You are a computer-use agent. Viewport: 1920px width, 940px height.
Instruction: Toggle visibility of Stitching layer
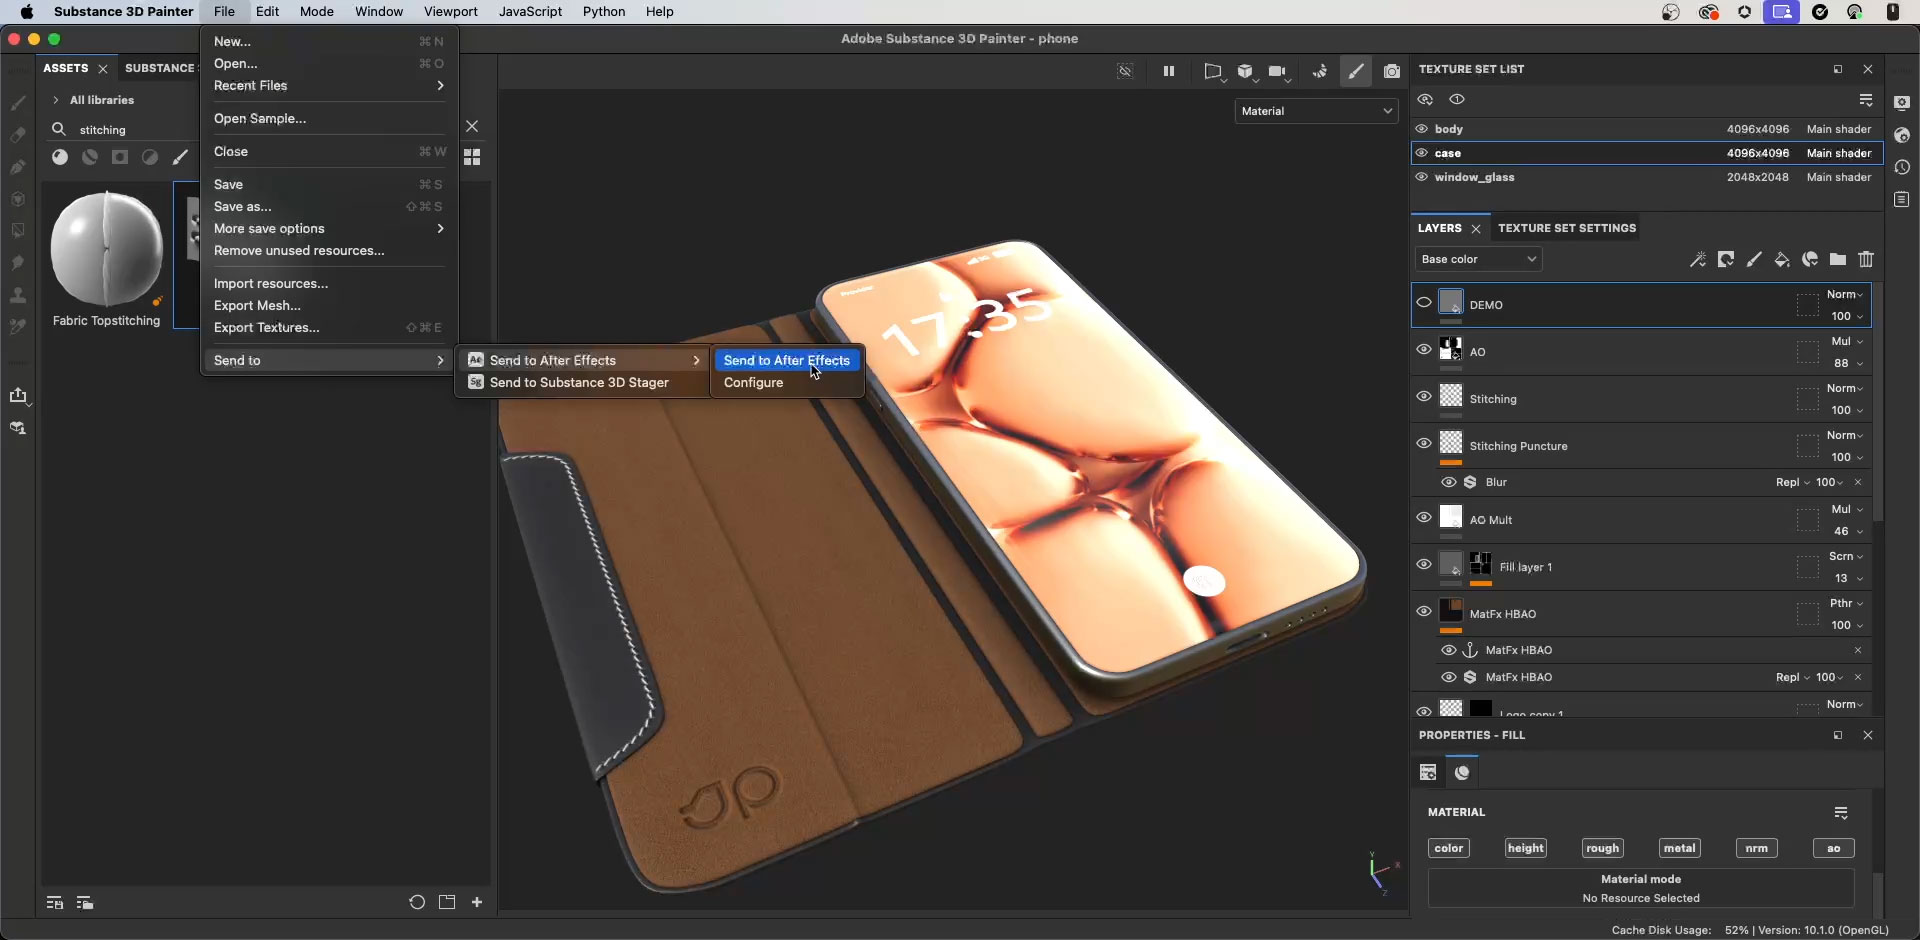point(1424,396)
